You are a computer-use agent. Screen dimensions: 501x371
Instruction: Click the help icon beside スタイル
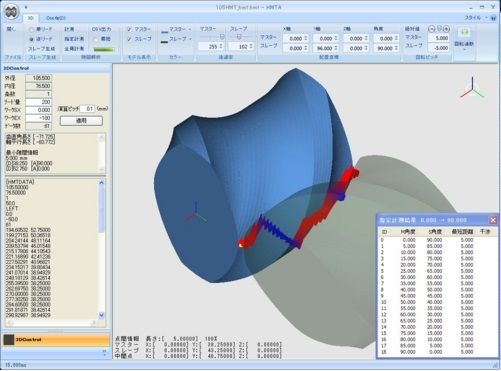494,18
